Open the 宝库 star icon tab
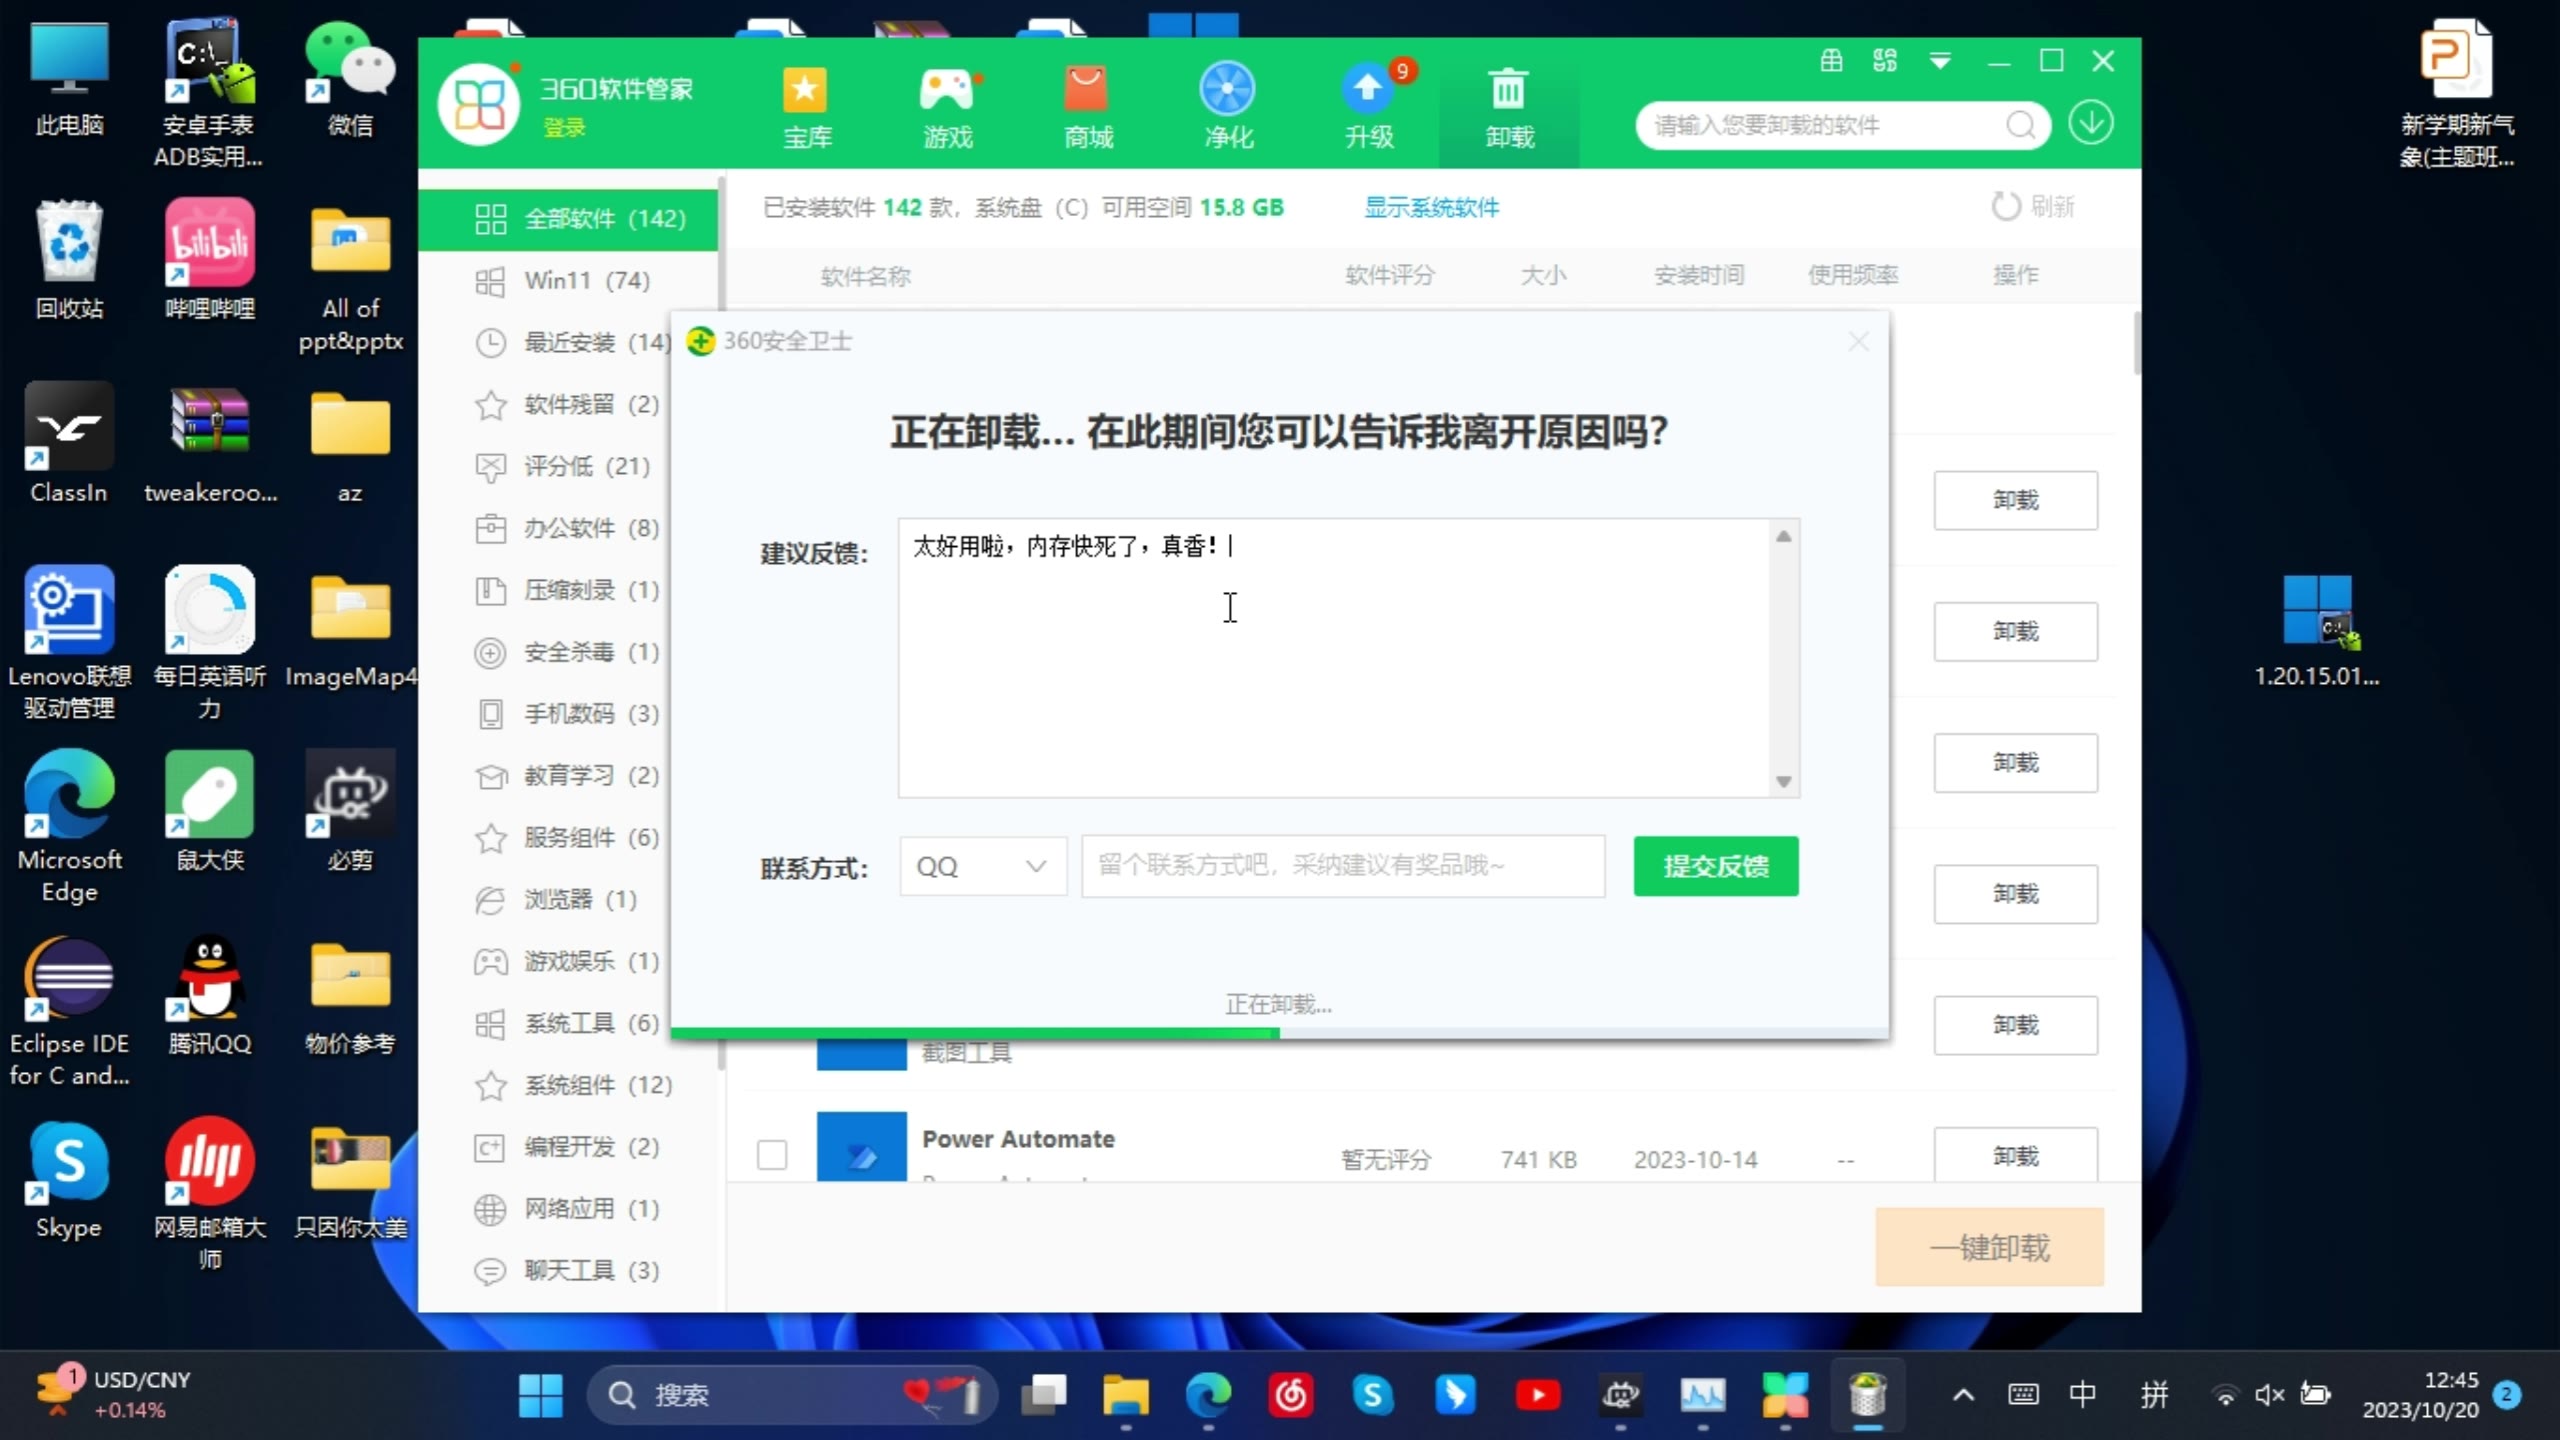Viewport: 2560px width, 1440px height. (806, 106)
